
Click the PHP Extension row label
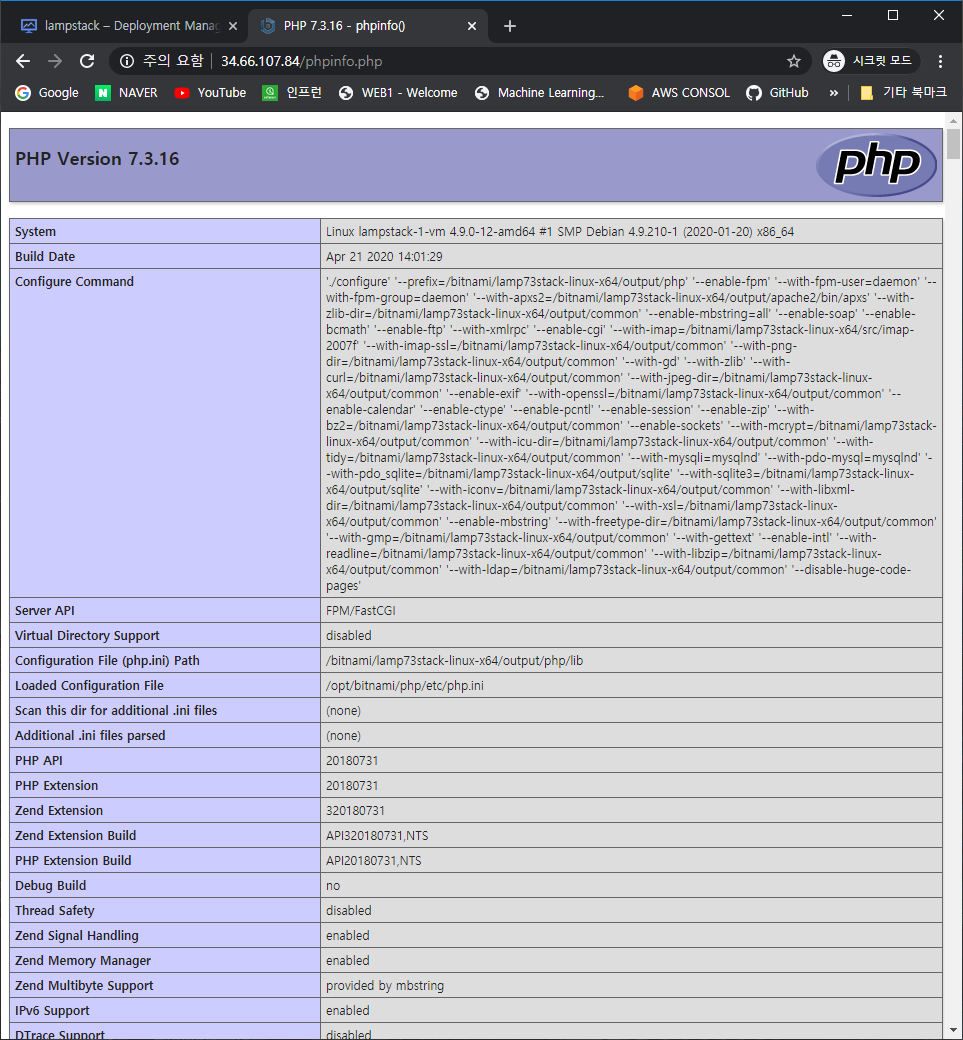coord(56,785)
